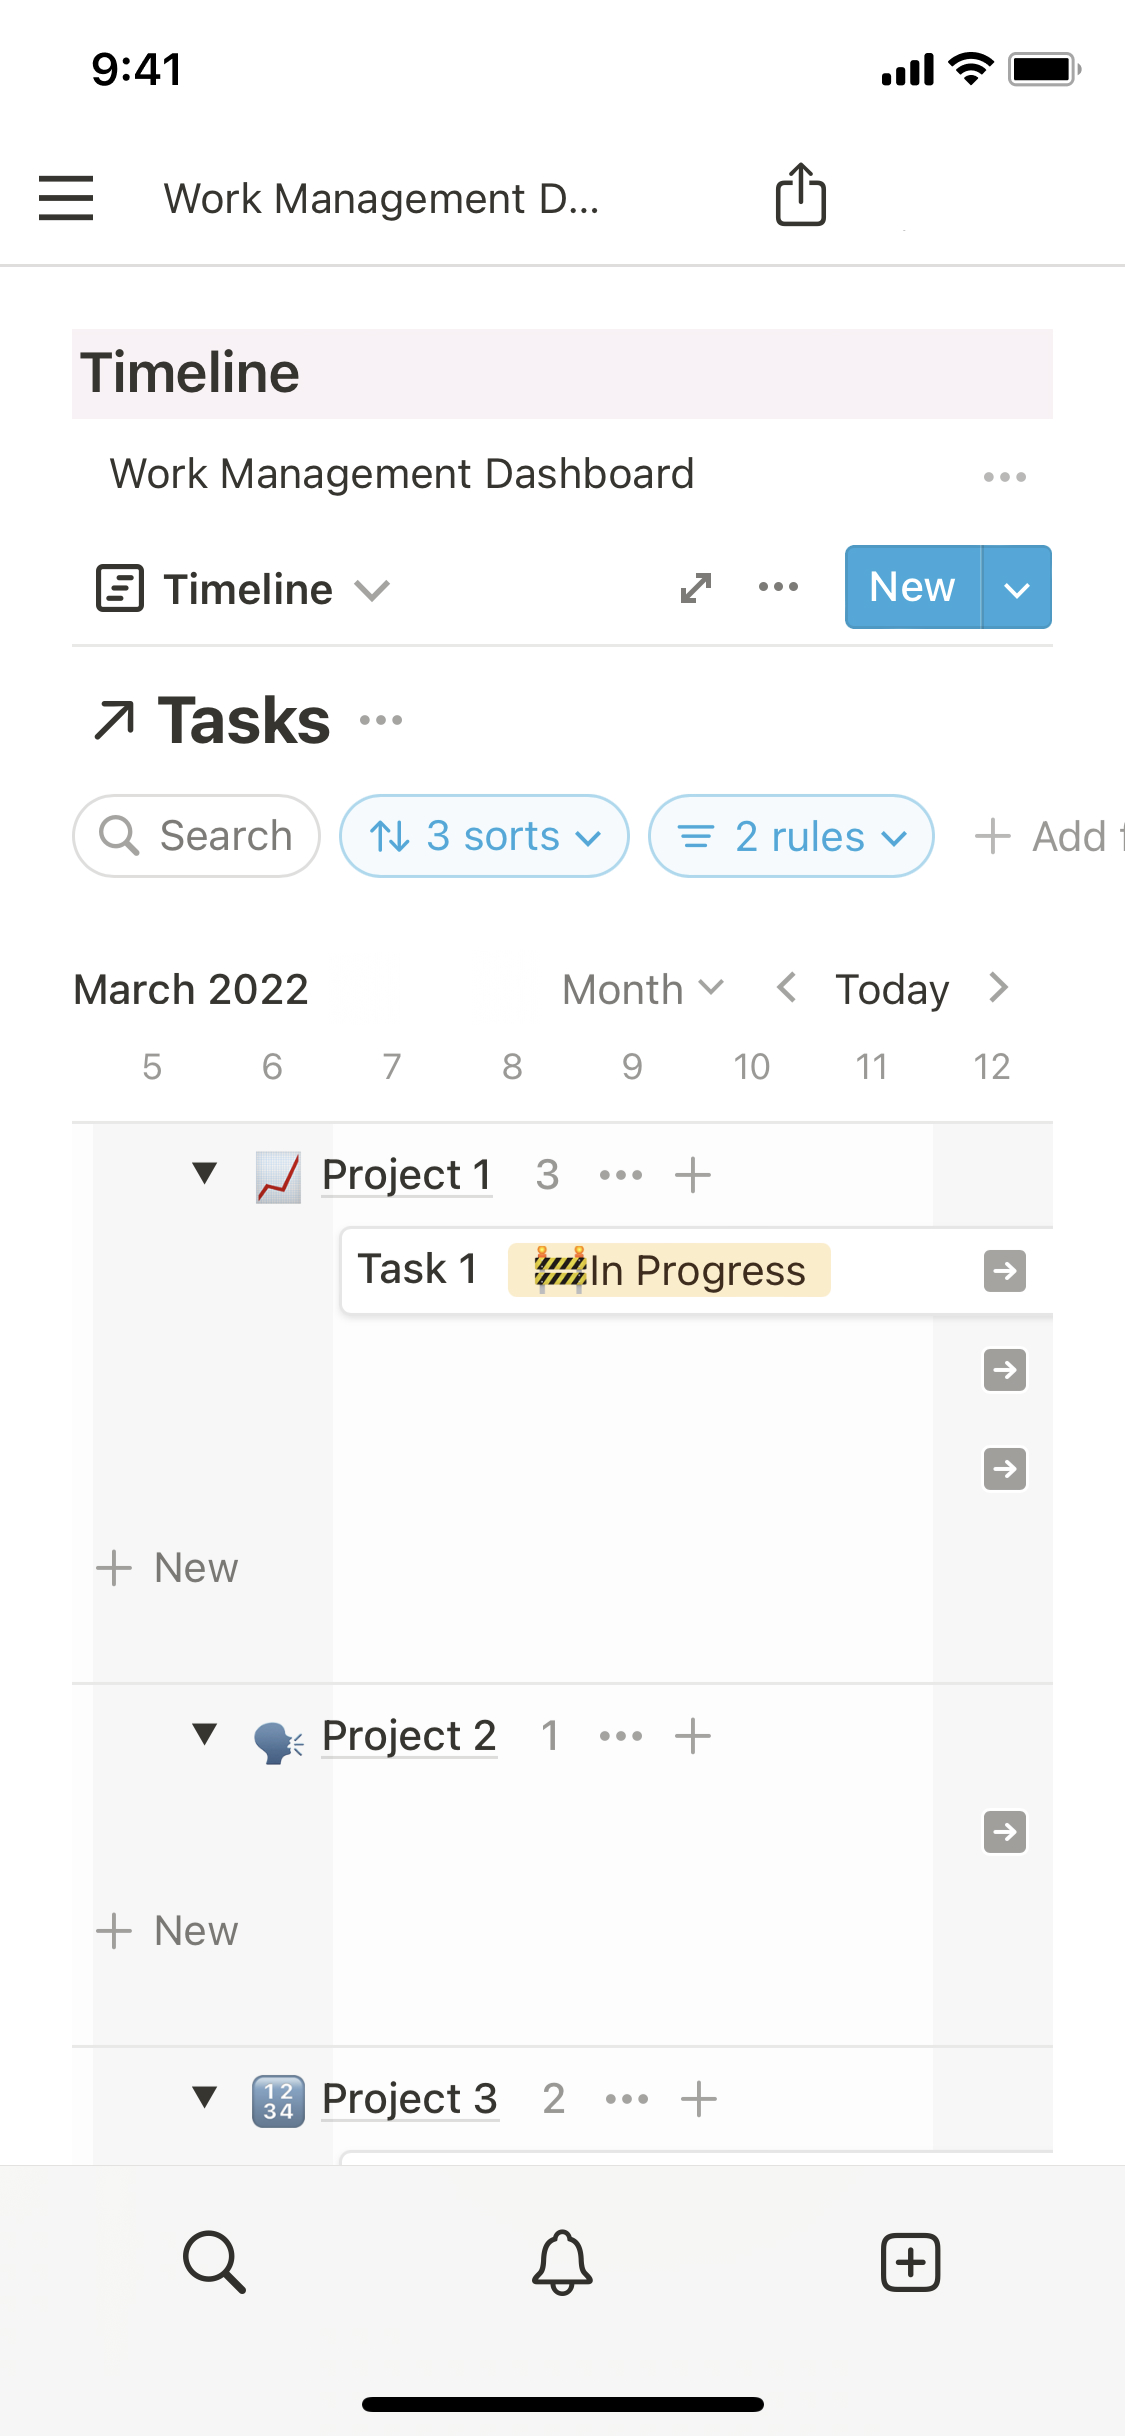The image size is (1125, 2436).
Task: Add a task to Project 1 group
Action: click(x=693, y=1175)
